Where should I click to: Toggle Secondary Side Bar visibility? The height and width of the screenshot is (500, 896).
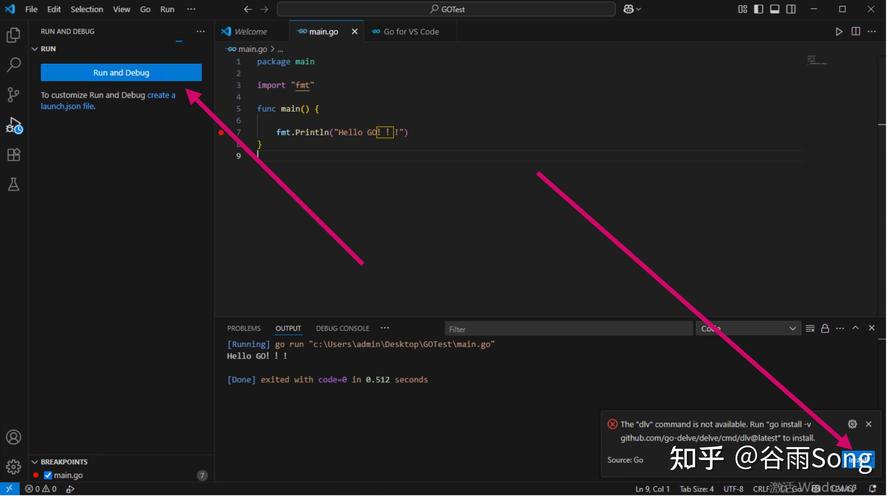pyautogui.click(x=791, y=9)
